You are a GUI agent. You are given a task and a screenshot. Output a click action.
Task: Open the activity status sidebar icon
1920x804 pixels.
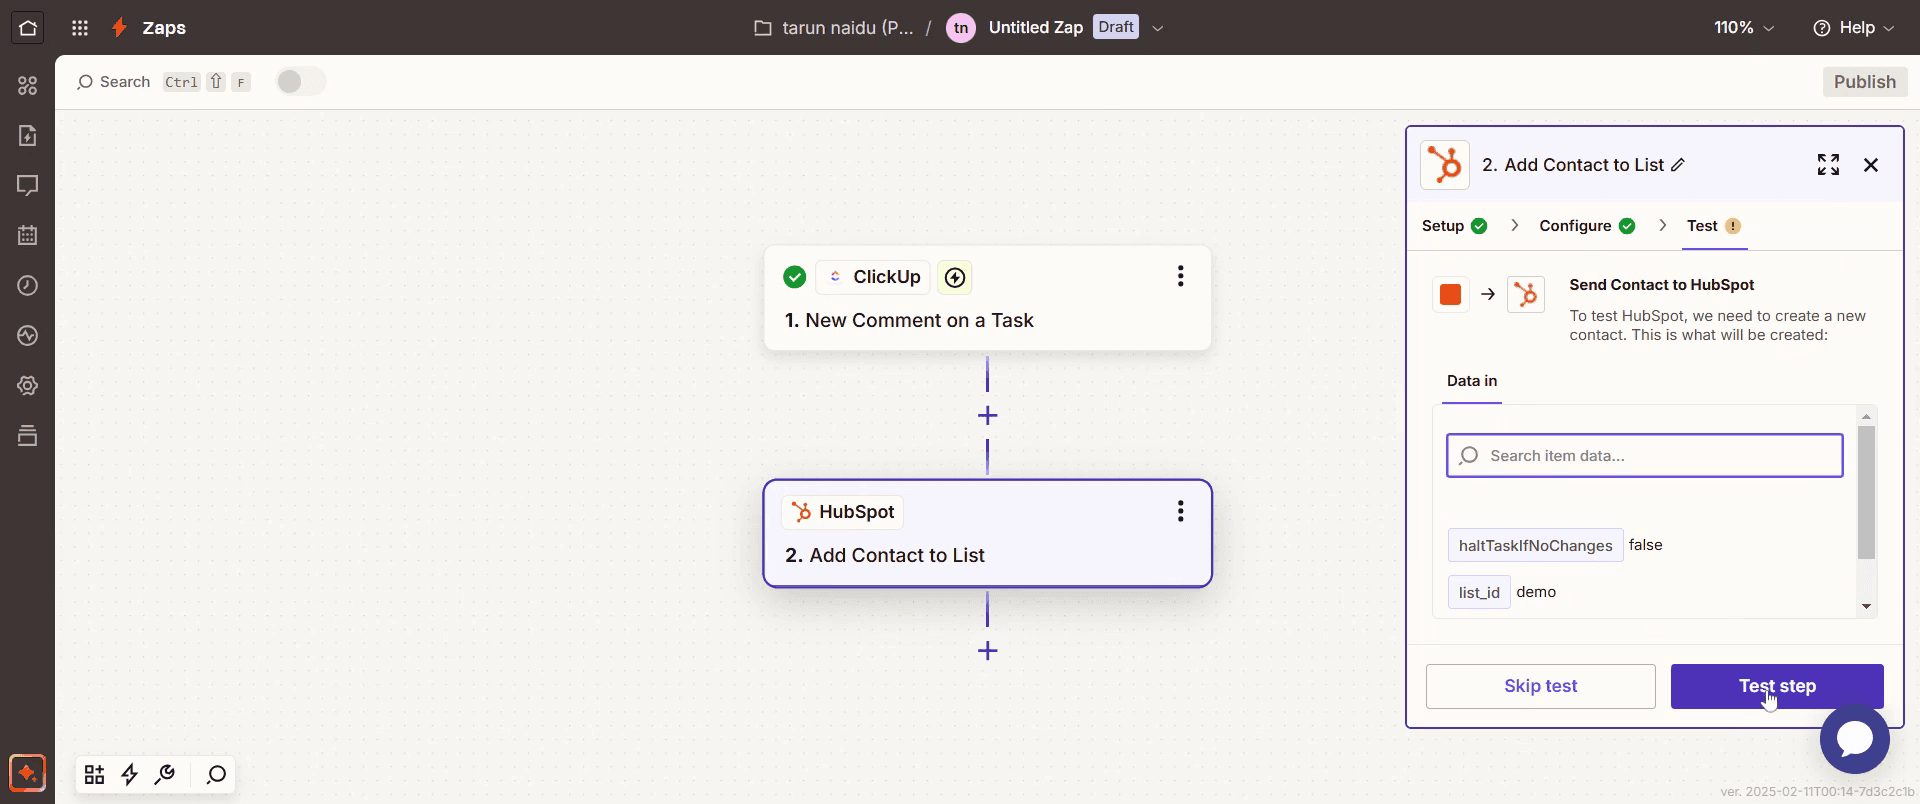click(28, 335)
